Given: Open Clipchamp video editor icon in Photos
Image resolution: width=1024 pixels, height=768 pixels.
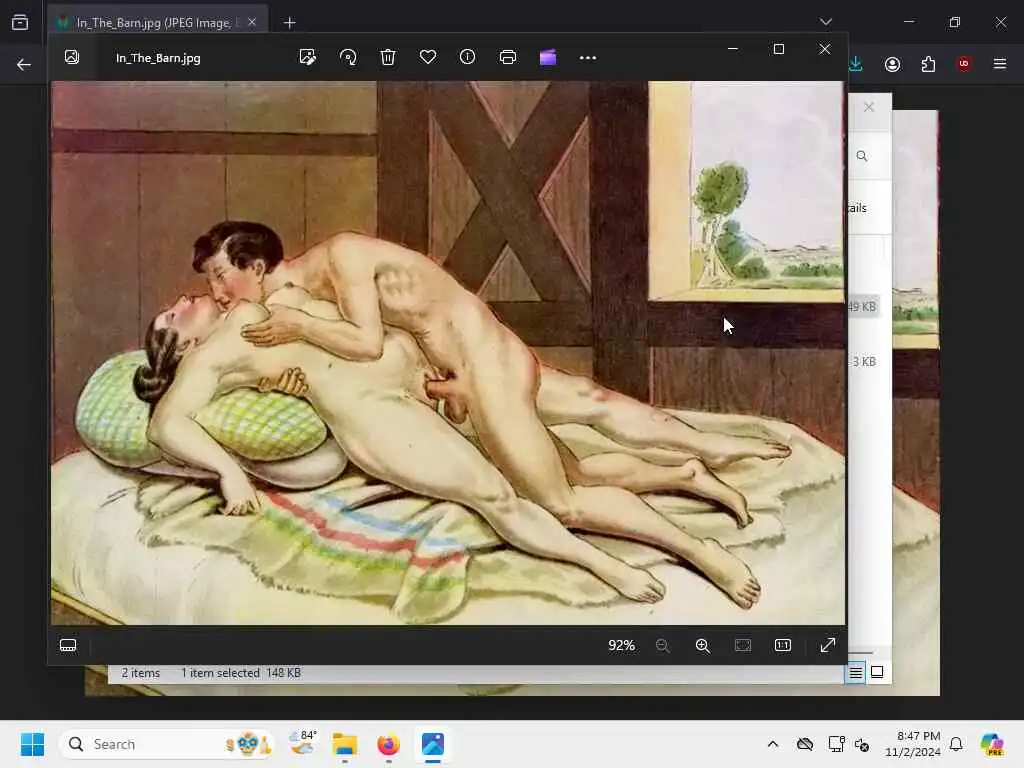Looking at the screenshot, I should [548, 57].
